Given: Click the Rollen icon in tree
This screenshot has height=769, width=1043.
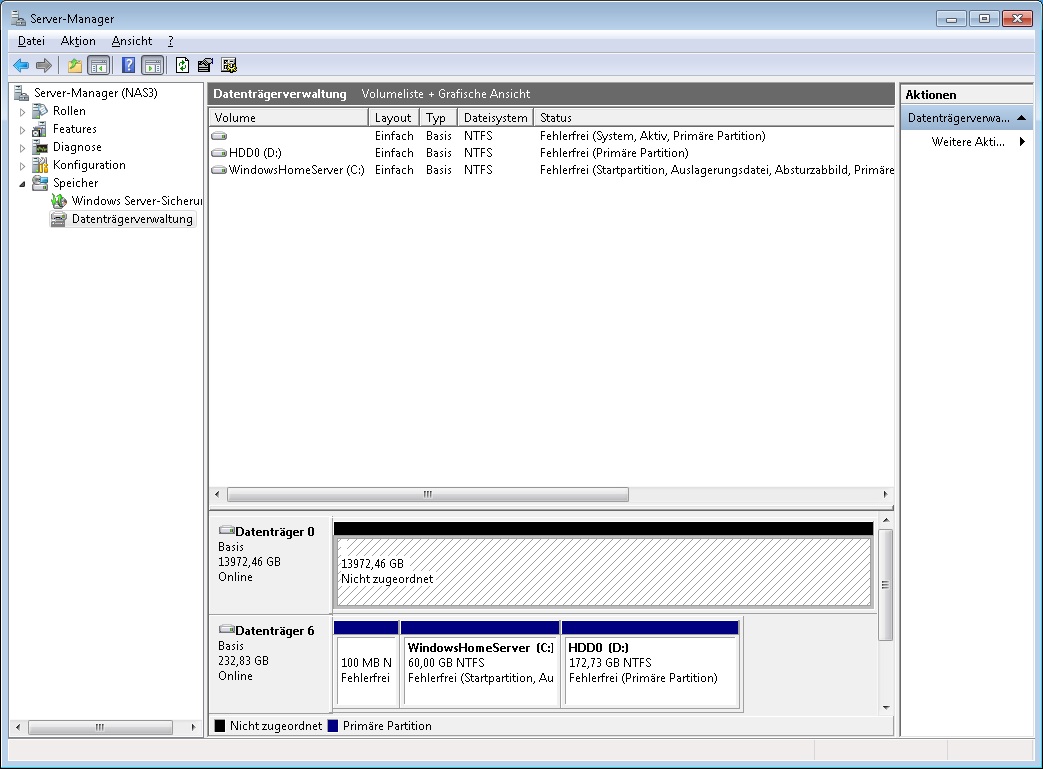Looking at the screenshot, I should pyautogui.click(x=40, y=111).
